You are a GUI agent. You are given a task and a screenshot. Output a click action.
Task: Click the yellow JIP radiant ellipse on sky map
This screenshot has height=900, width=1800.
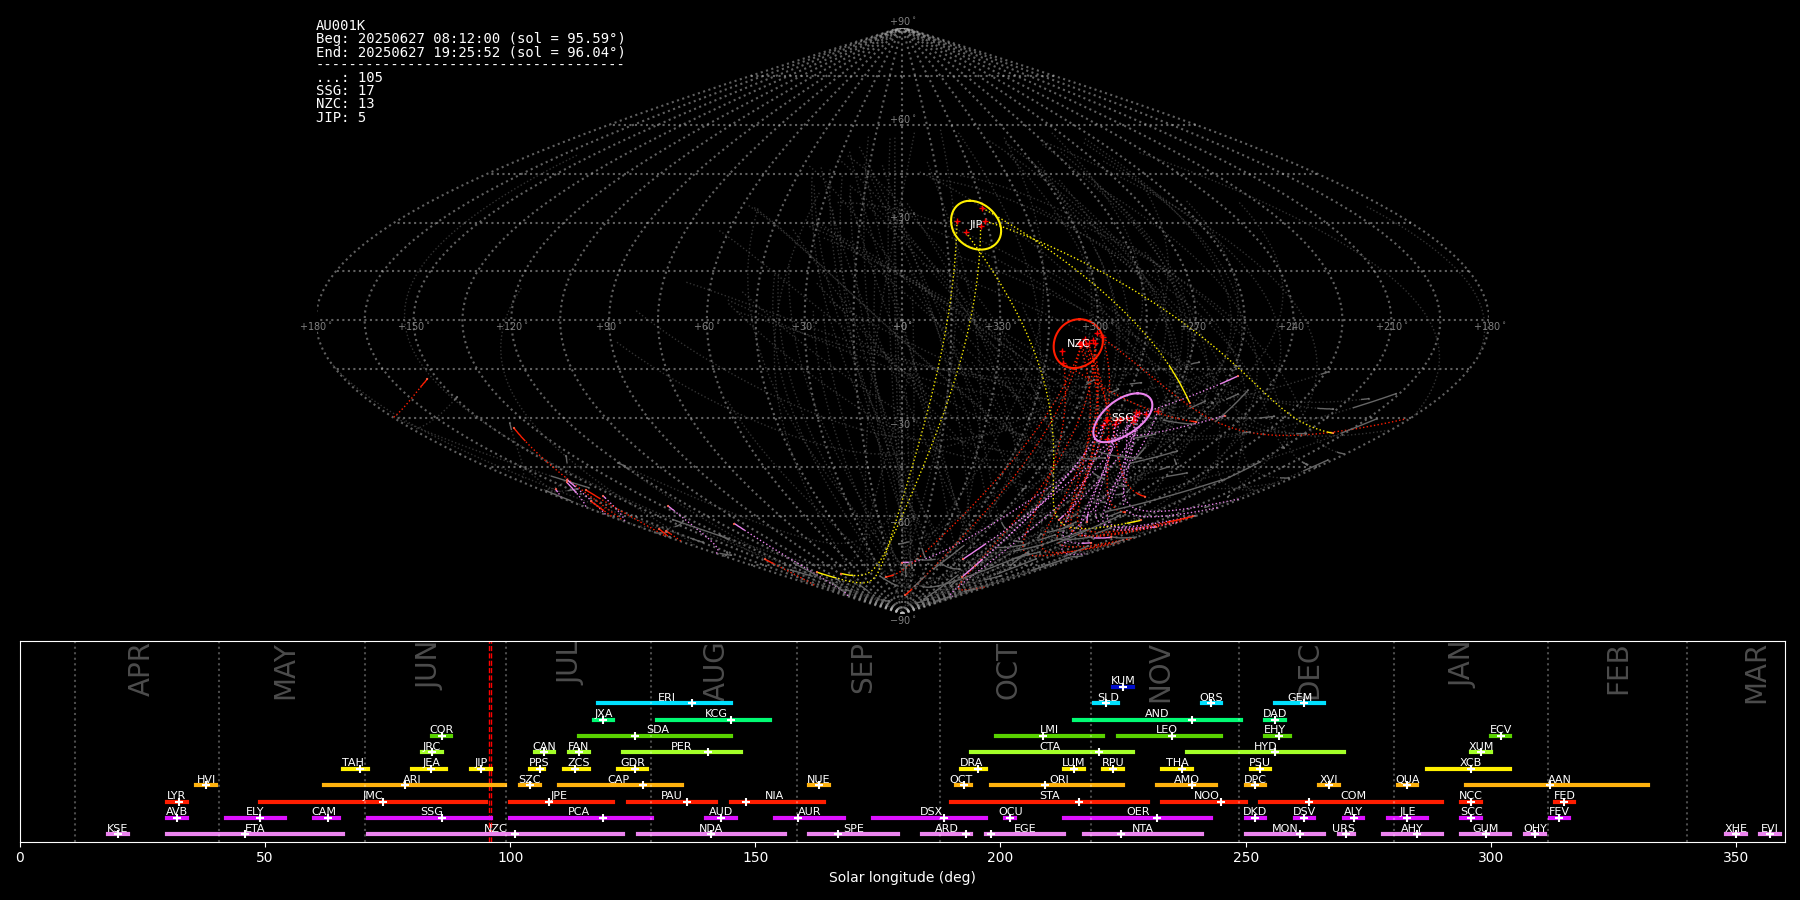(976, 225)
